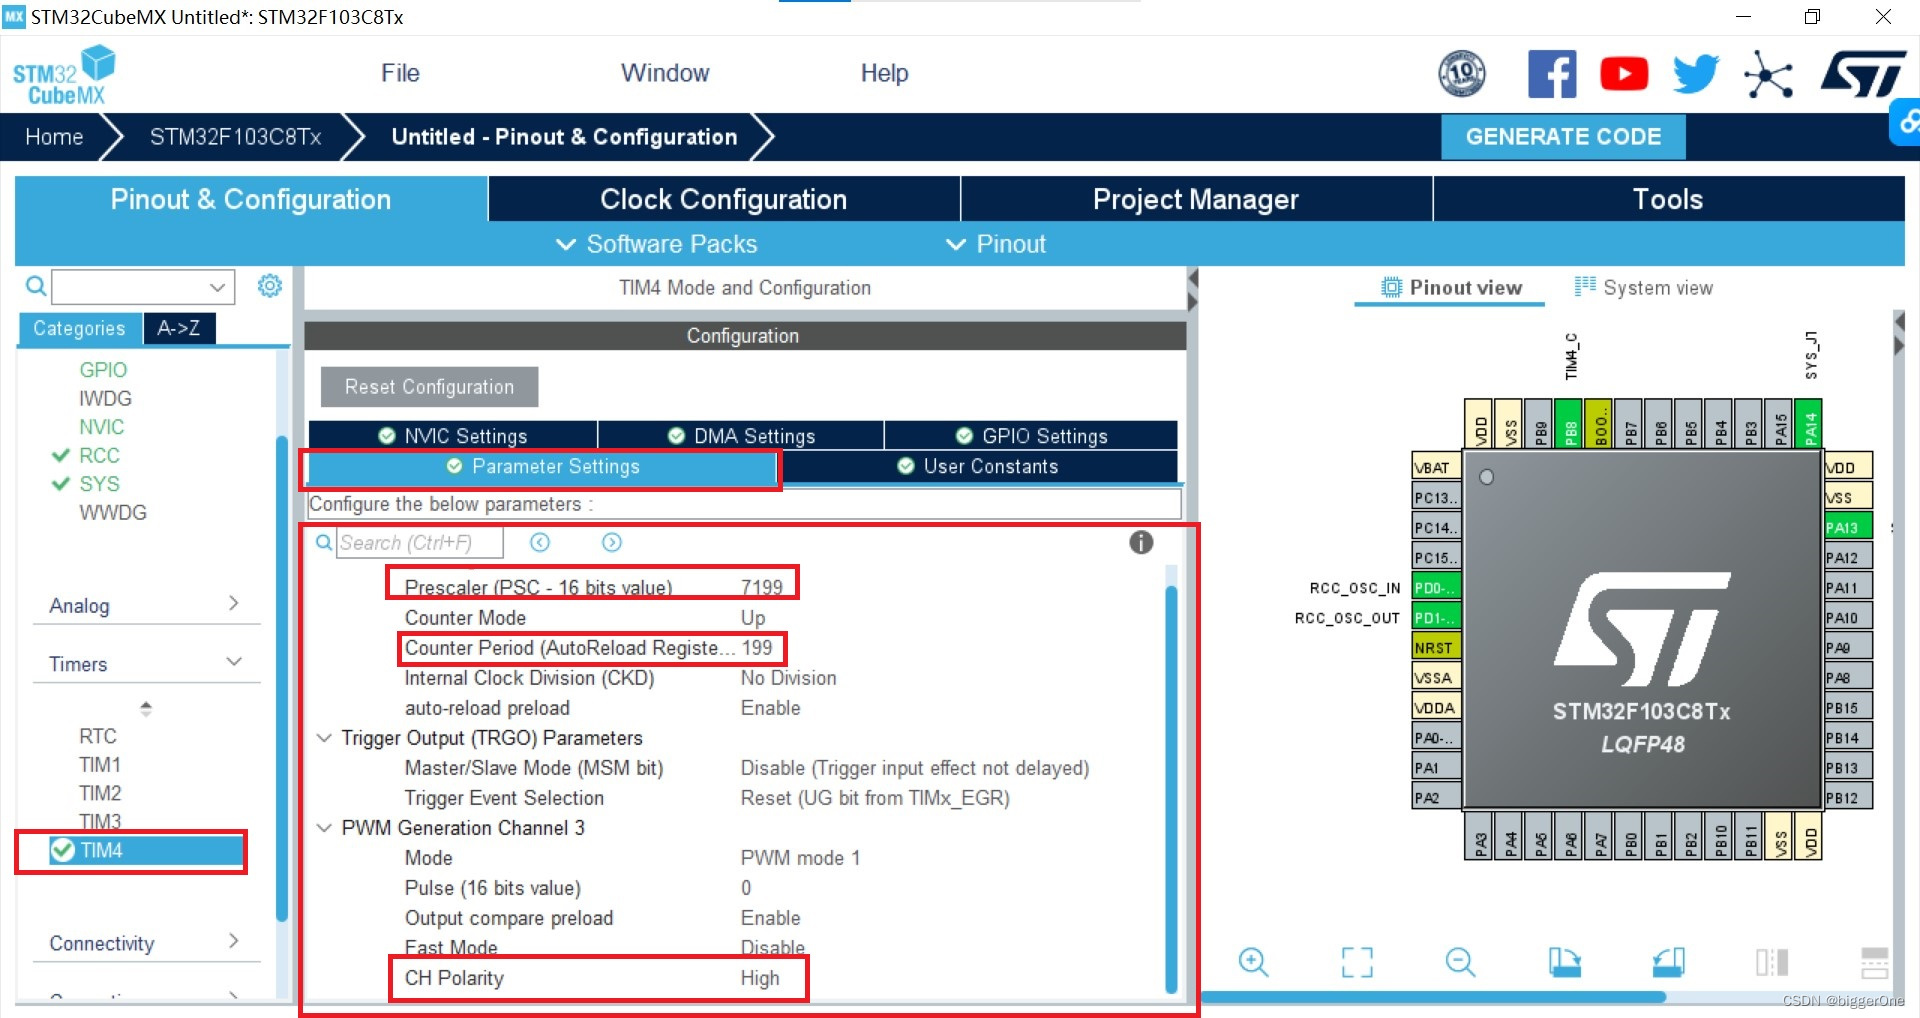Focus the parameter Search (Ctrl+F) field
Screen dimensions: 1920x1018
418,542
